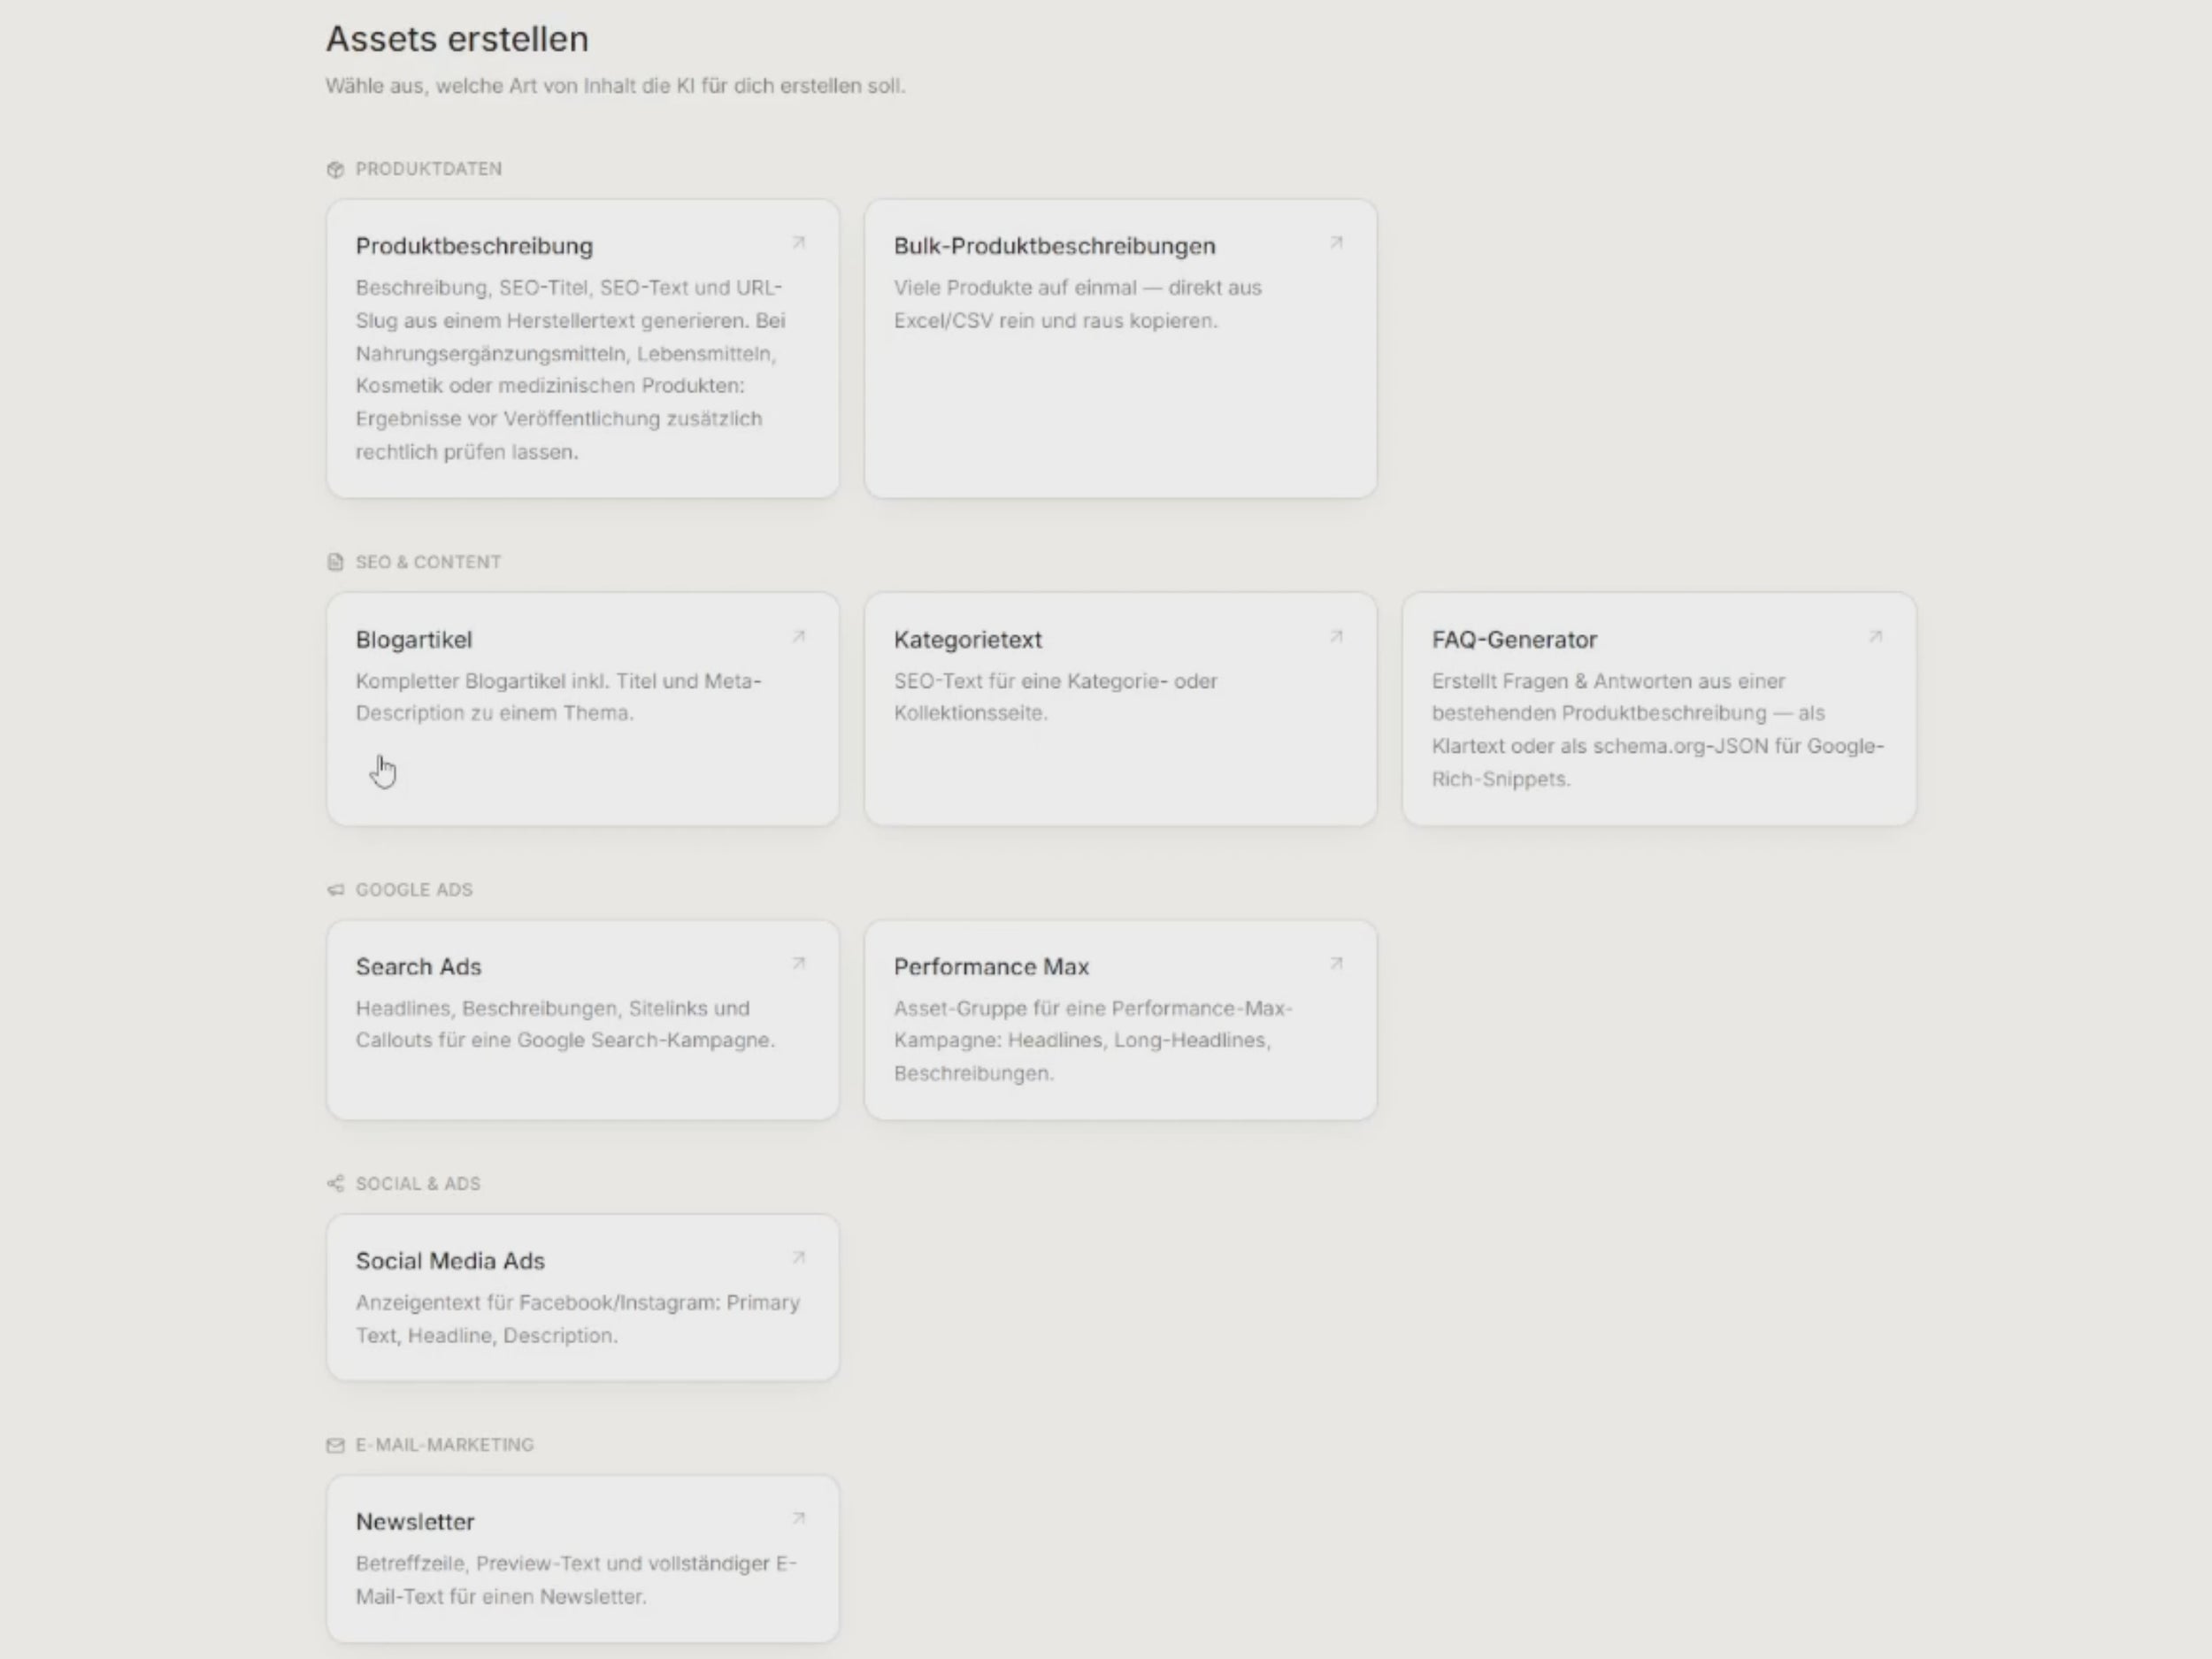Click the arrow icon on the Produktbeschreibung card
The height and width of the screenshot is (1659, 2212).
[798, 243]
